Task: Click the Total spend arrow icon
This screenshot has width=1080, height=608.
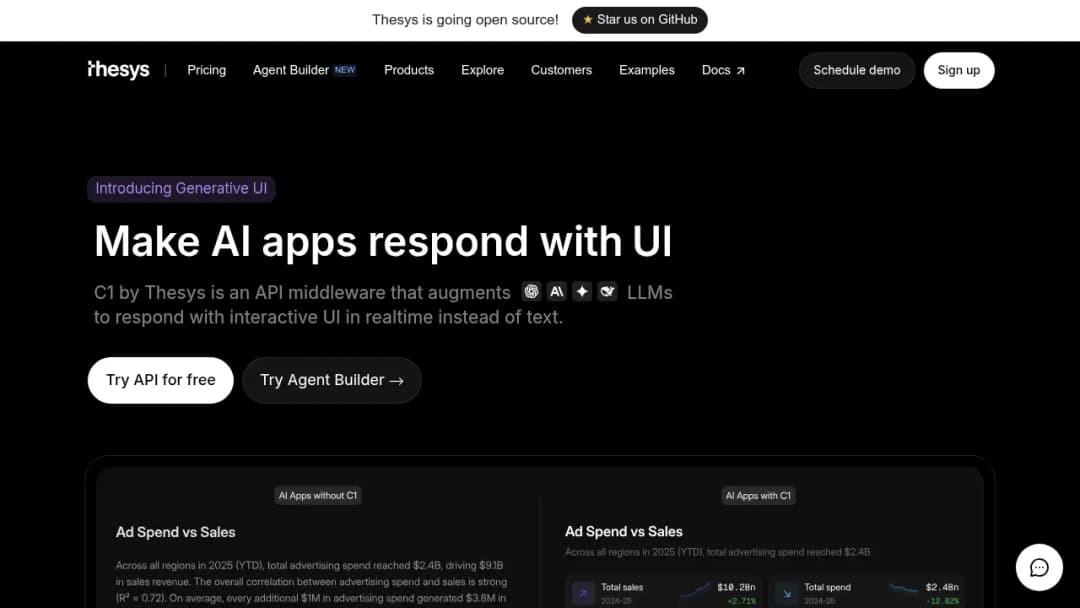Action: tap(787, 593)
